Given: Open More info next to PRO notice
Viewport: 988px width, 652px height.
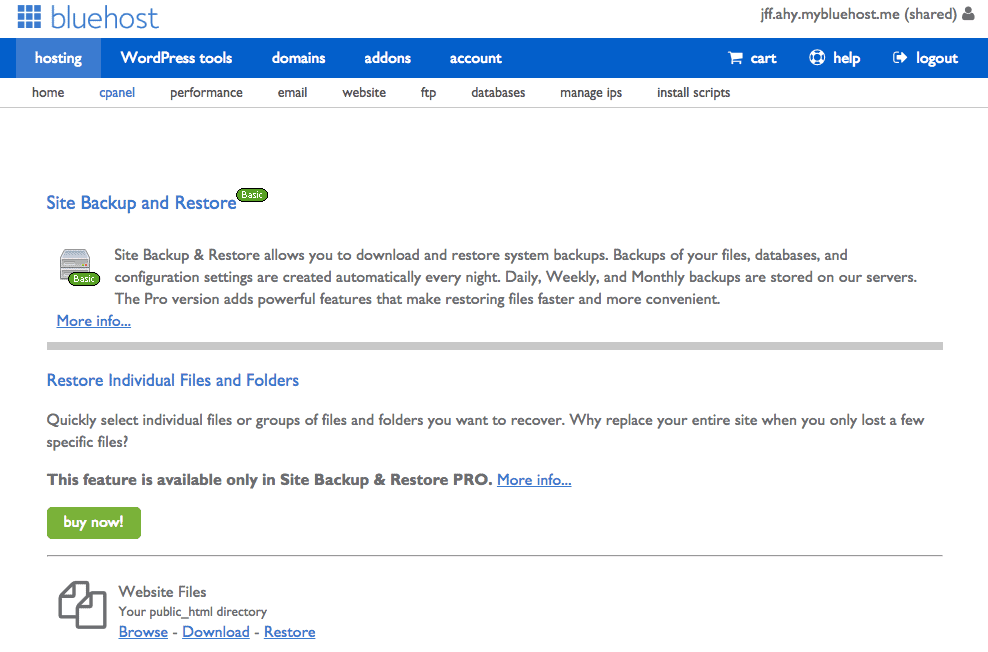Looking at the screenshot, I should [x=534, y=479].
